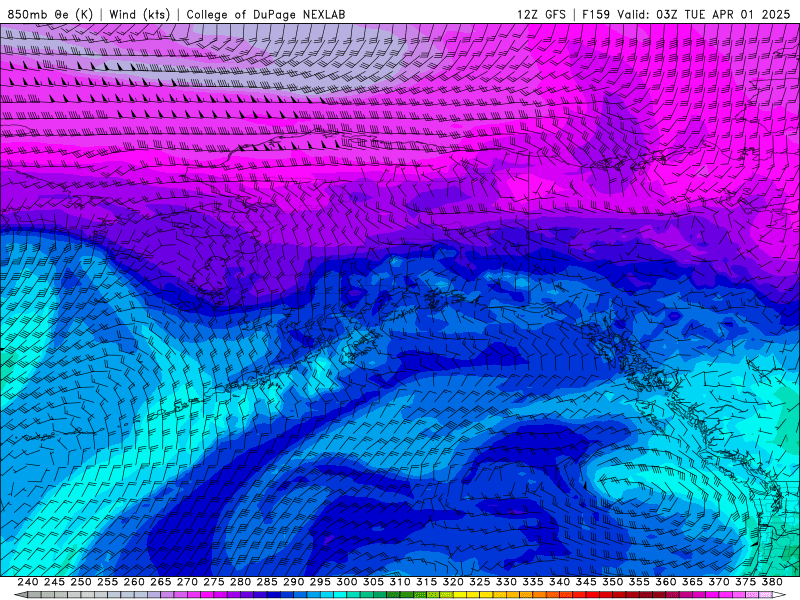The width and height of the screenshot is (800, 600).
Task: Click the 380 value on the color scale
Action: click(772, 582)
